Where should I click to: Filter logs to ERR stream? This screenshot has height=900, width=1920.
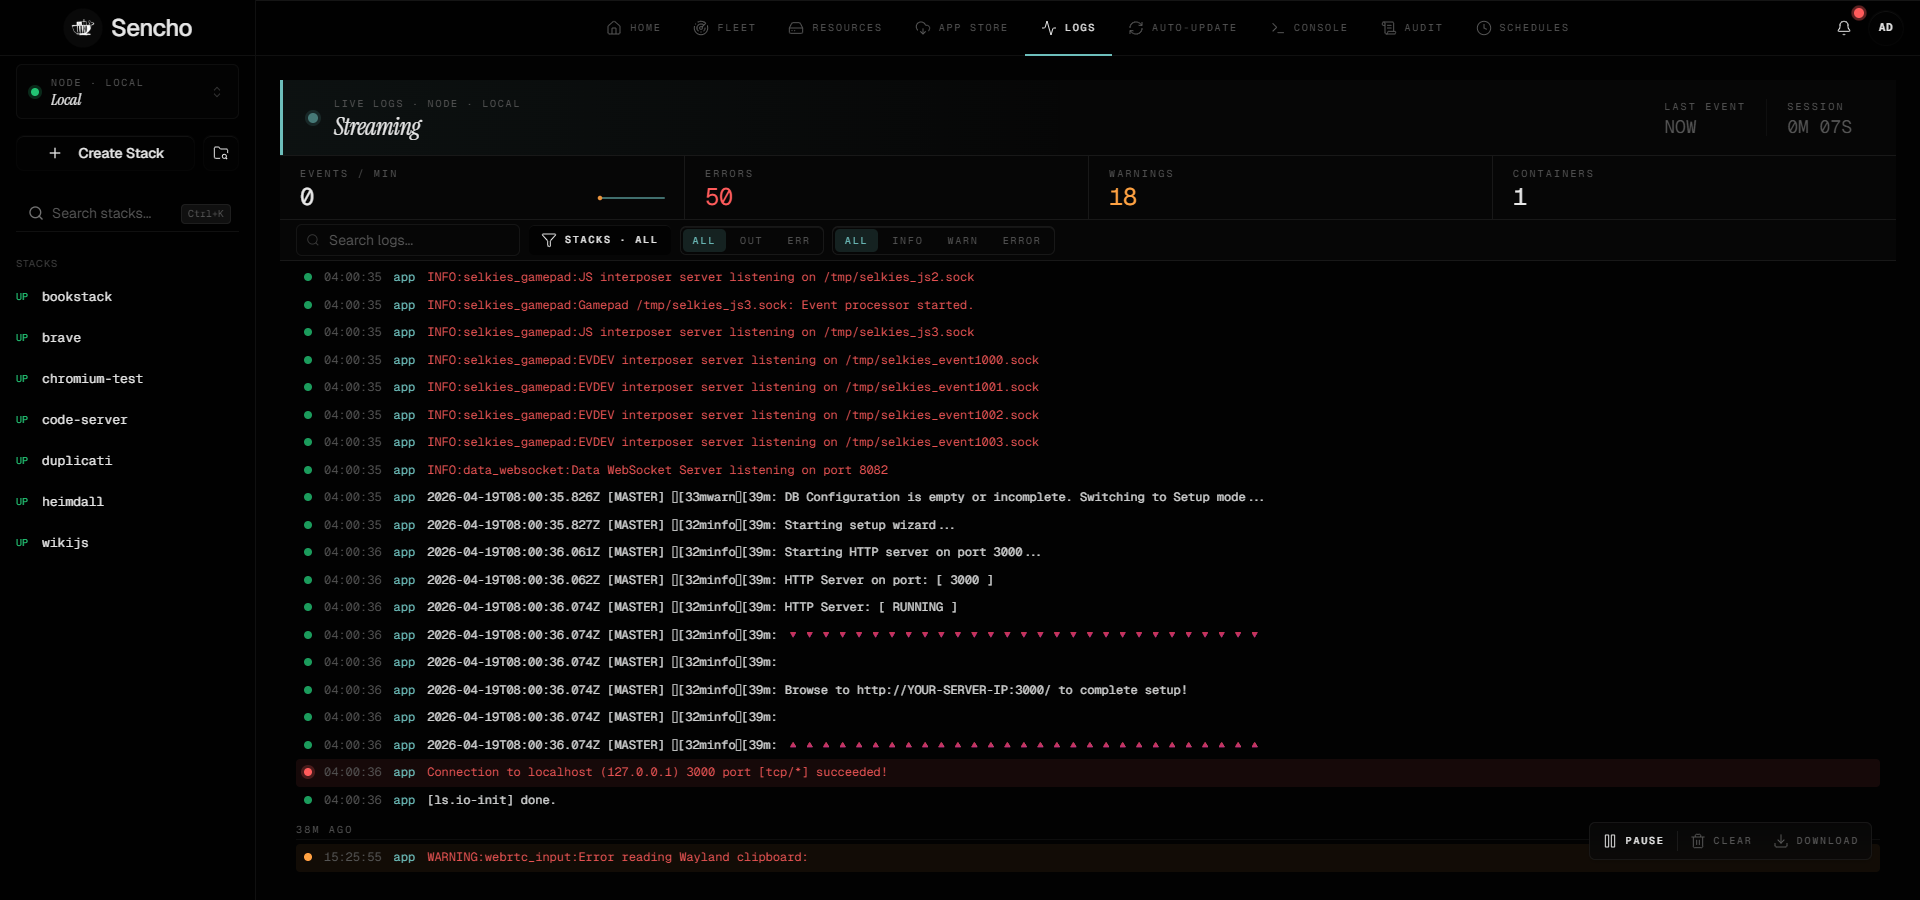coord(798,241)
